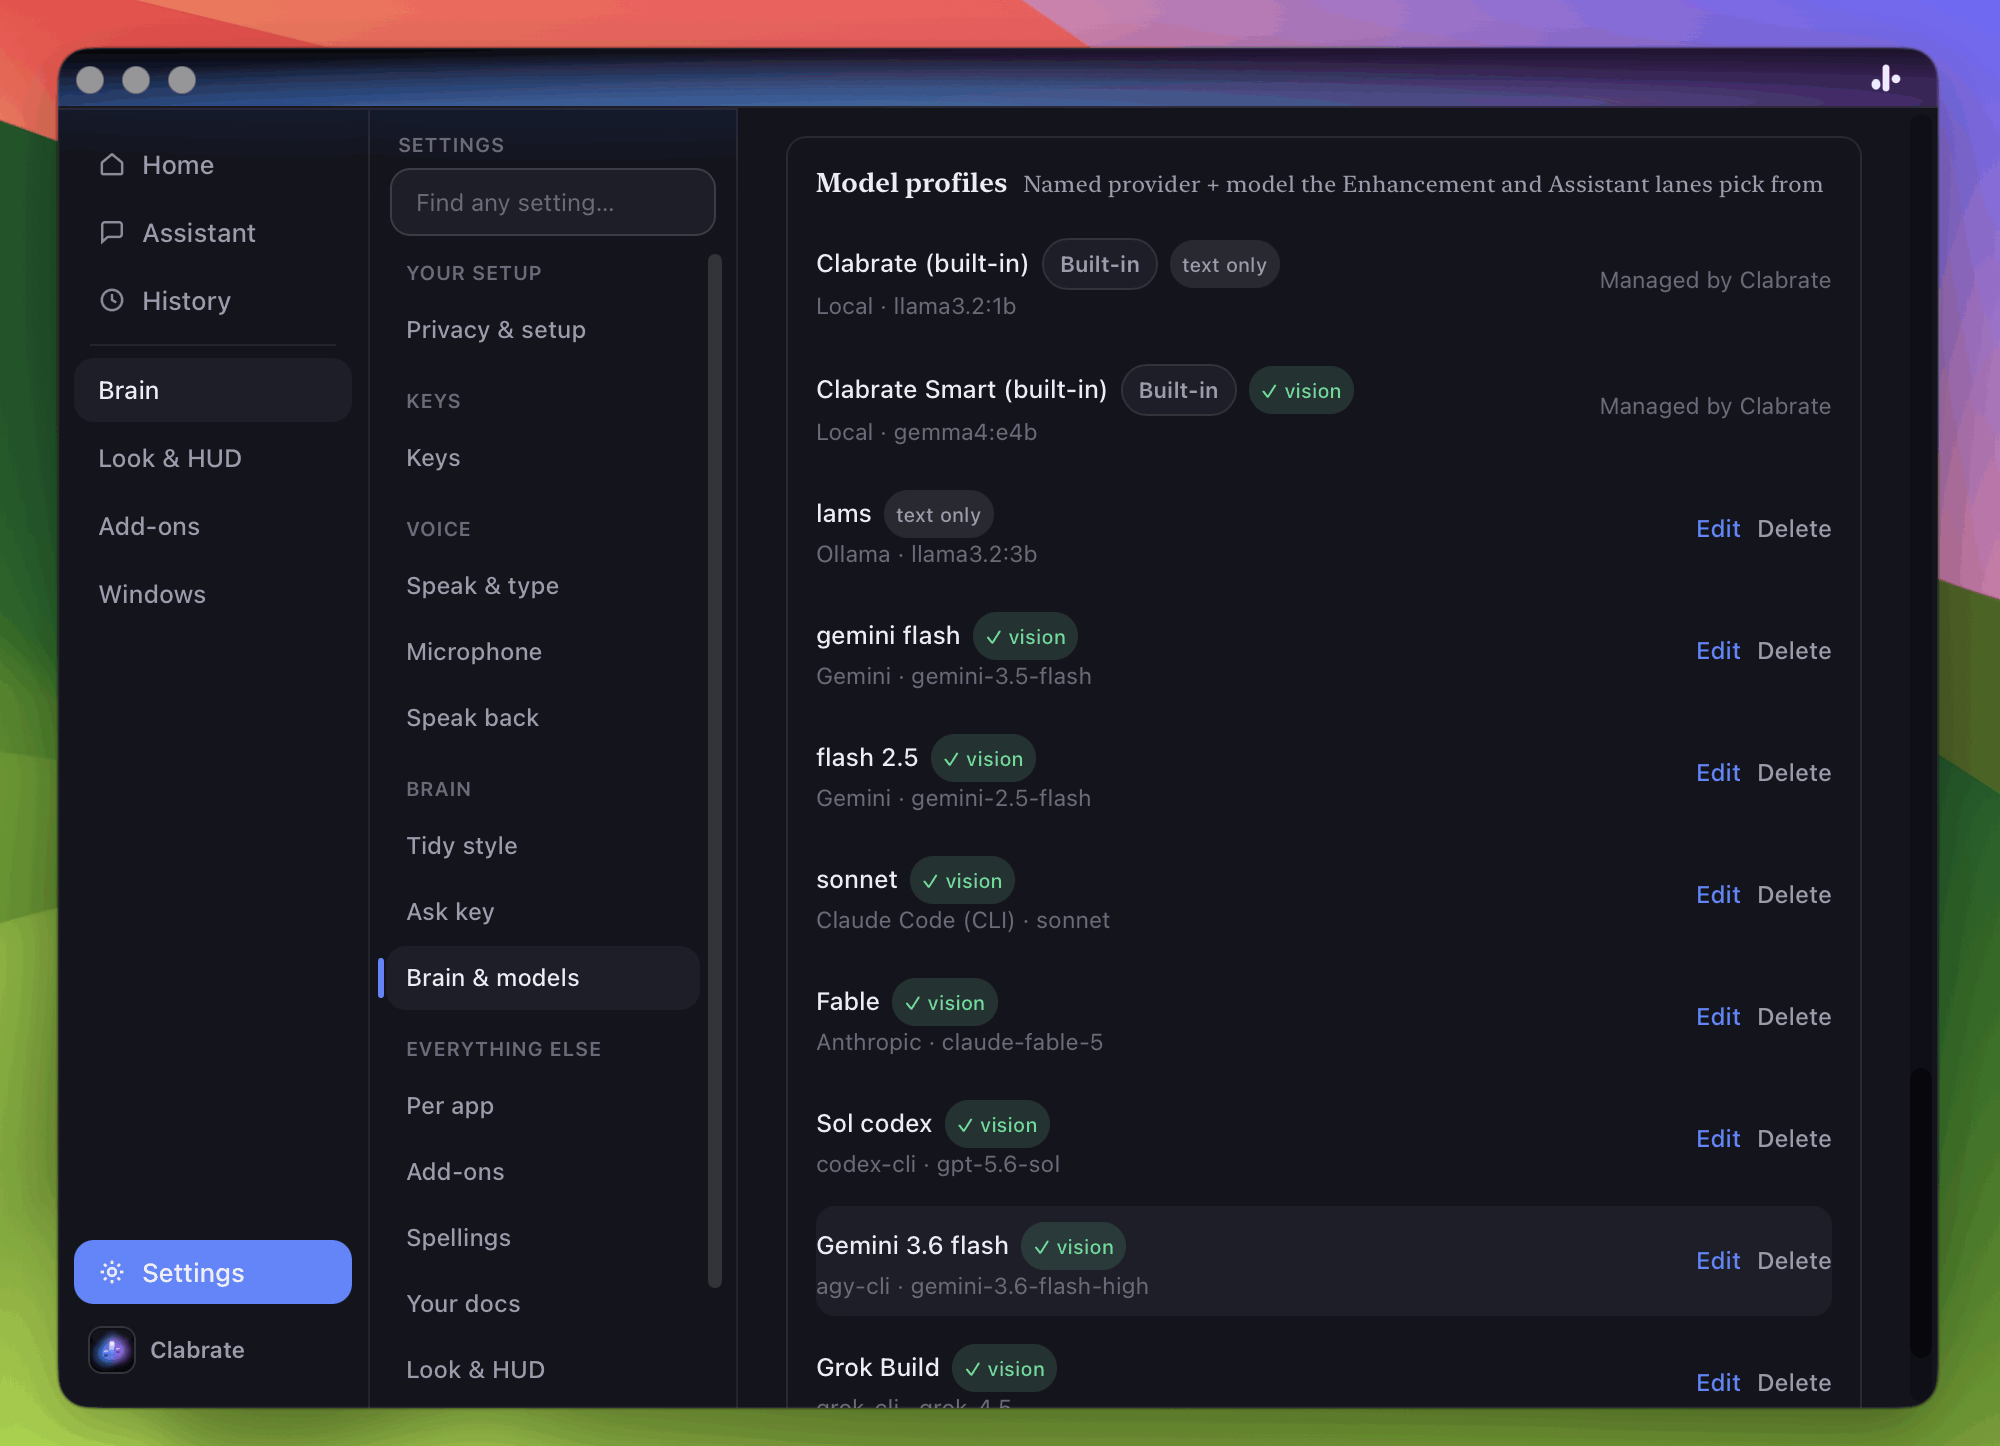This screenshot has height=1446, width=2000.
Task: Delete the Gemini 3.6 flash profile
Action: click(1794, 1261)
